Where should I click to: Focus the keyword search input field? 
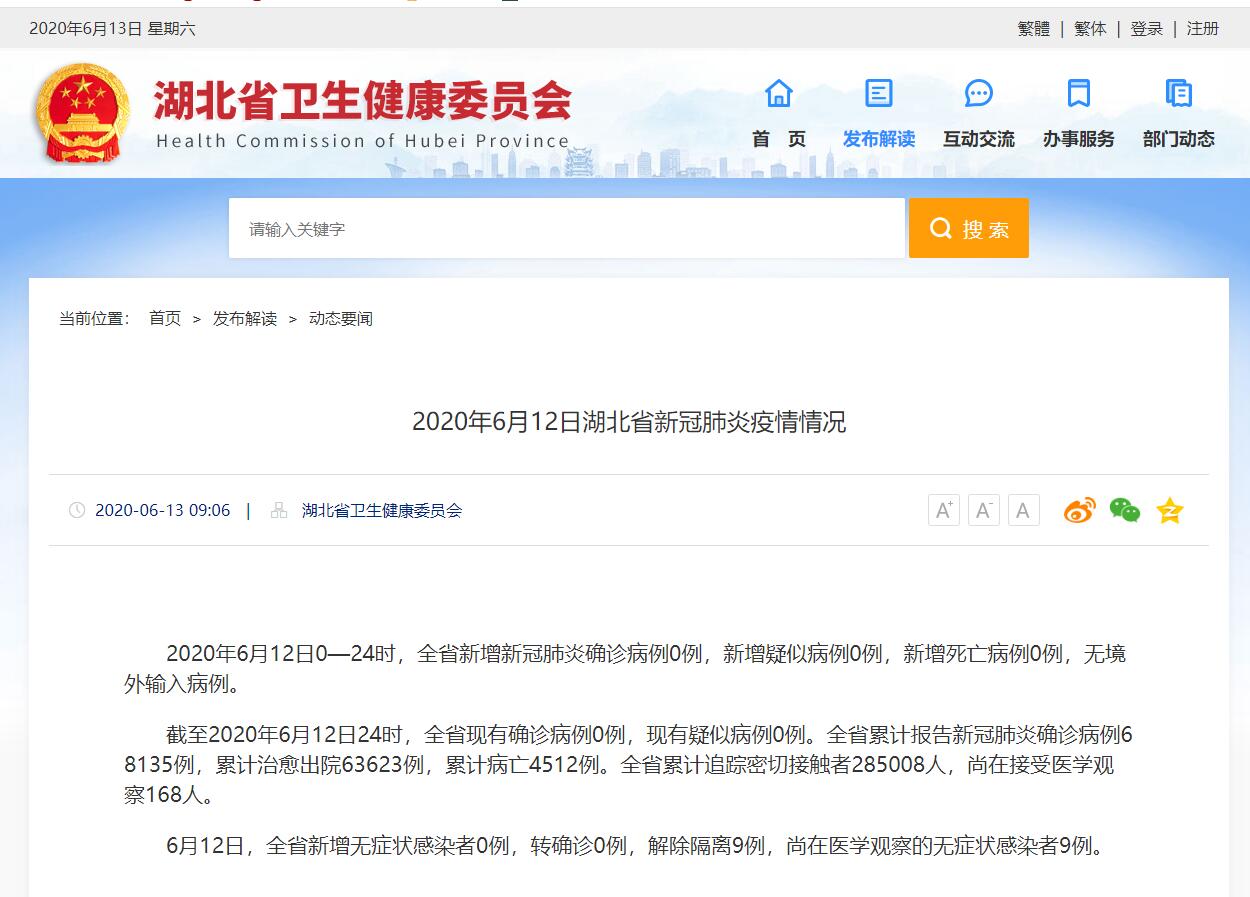point(566,229)
